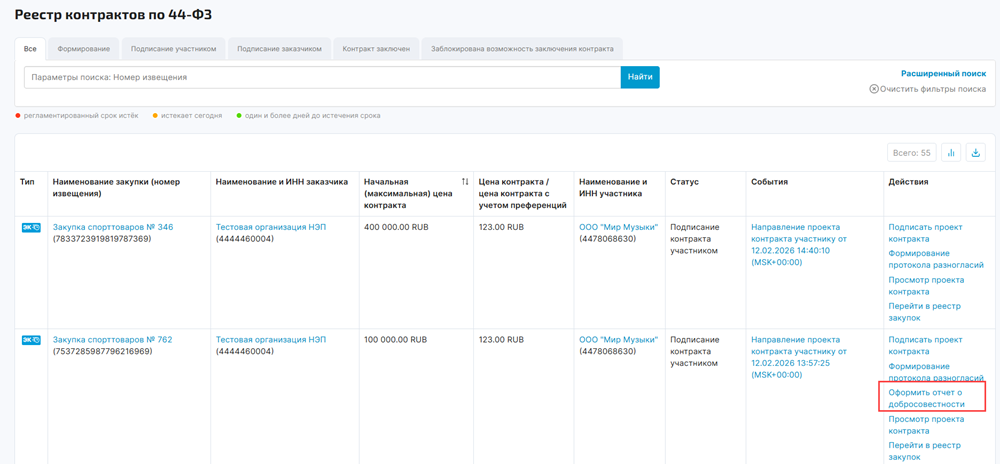
Task: Click the type icon for purchase № 762
Action: (x=31, y=340)
